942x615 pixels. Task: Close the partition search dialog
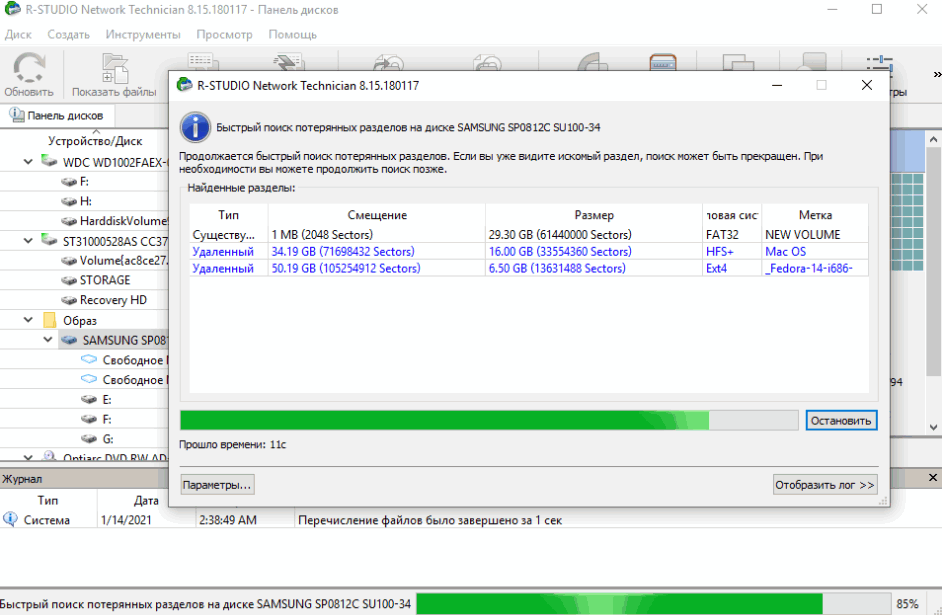[866, 85]
